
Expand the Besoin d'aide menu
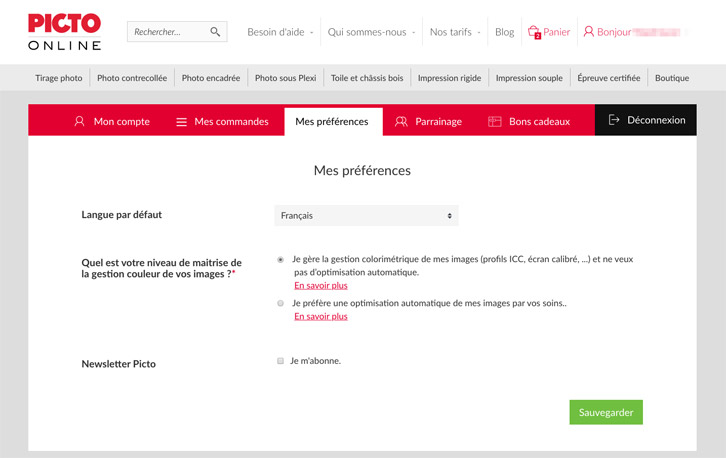click(x=280, y=32)
